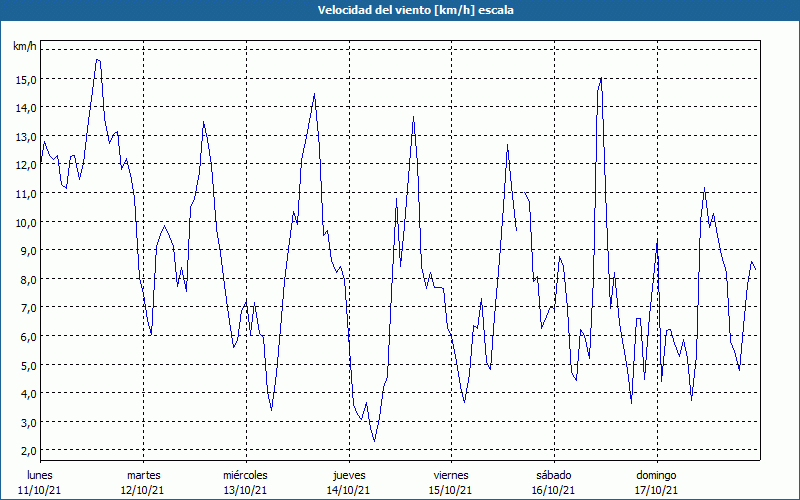Select the 5,0 y-axis value
The image size is (800, 500).
(x=29, y=365)
